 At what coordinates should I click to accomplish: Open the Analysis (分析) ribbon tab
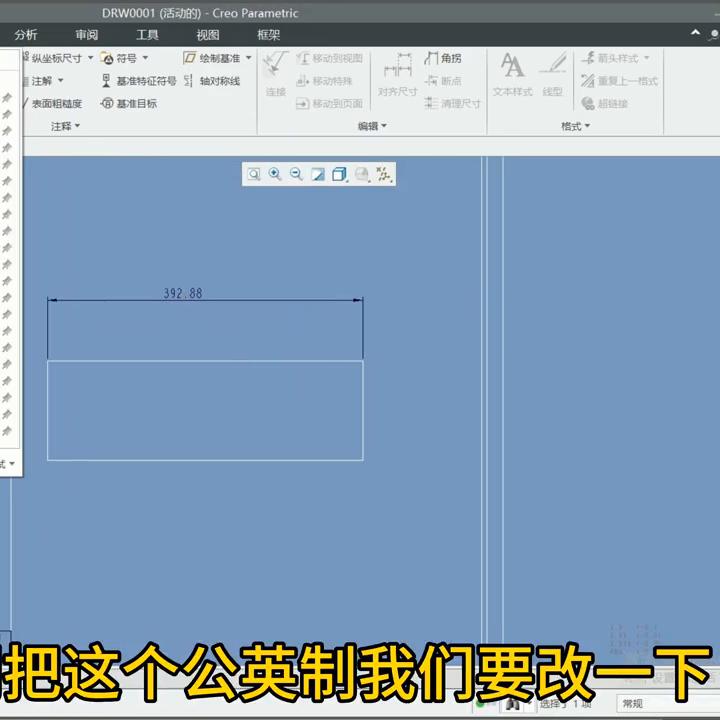26,35
